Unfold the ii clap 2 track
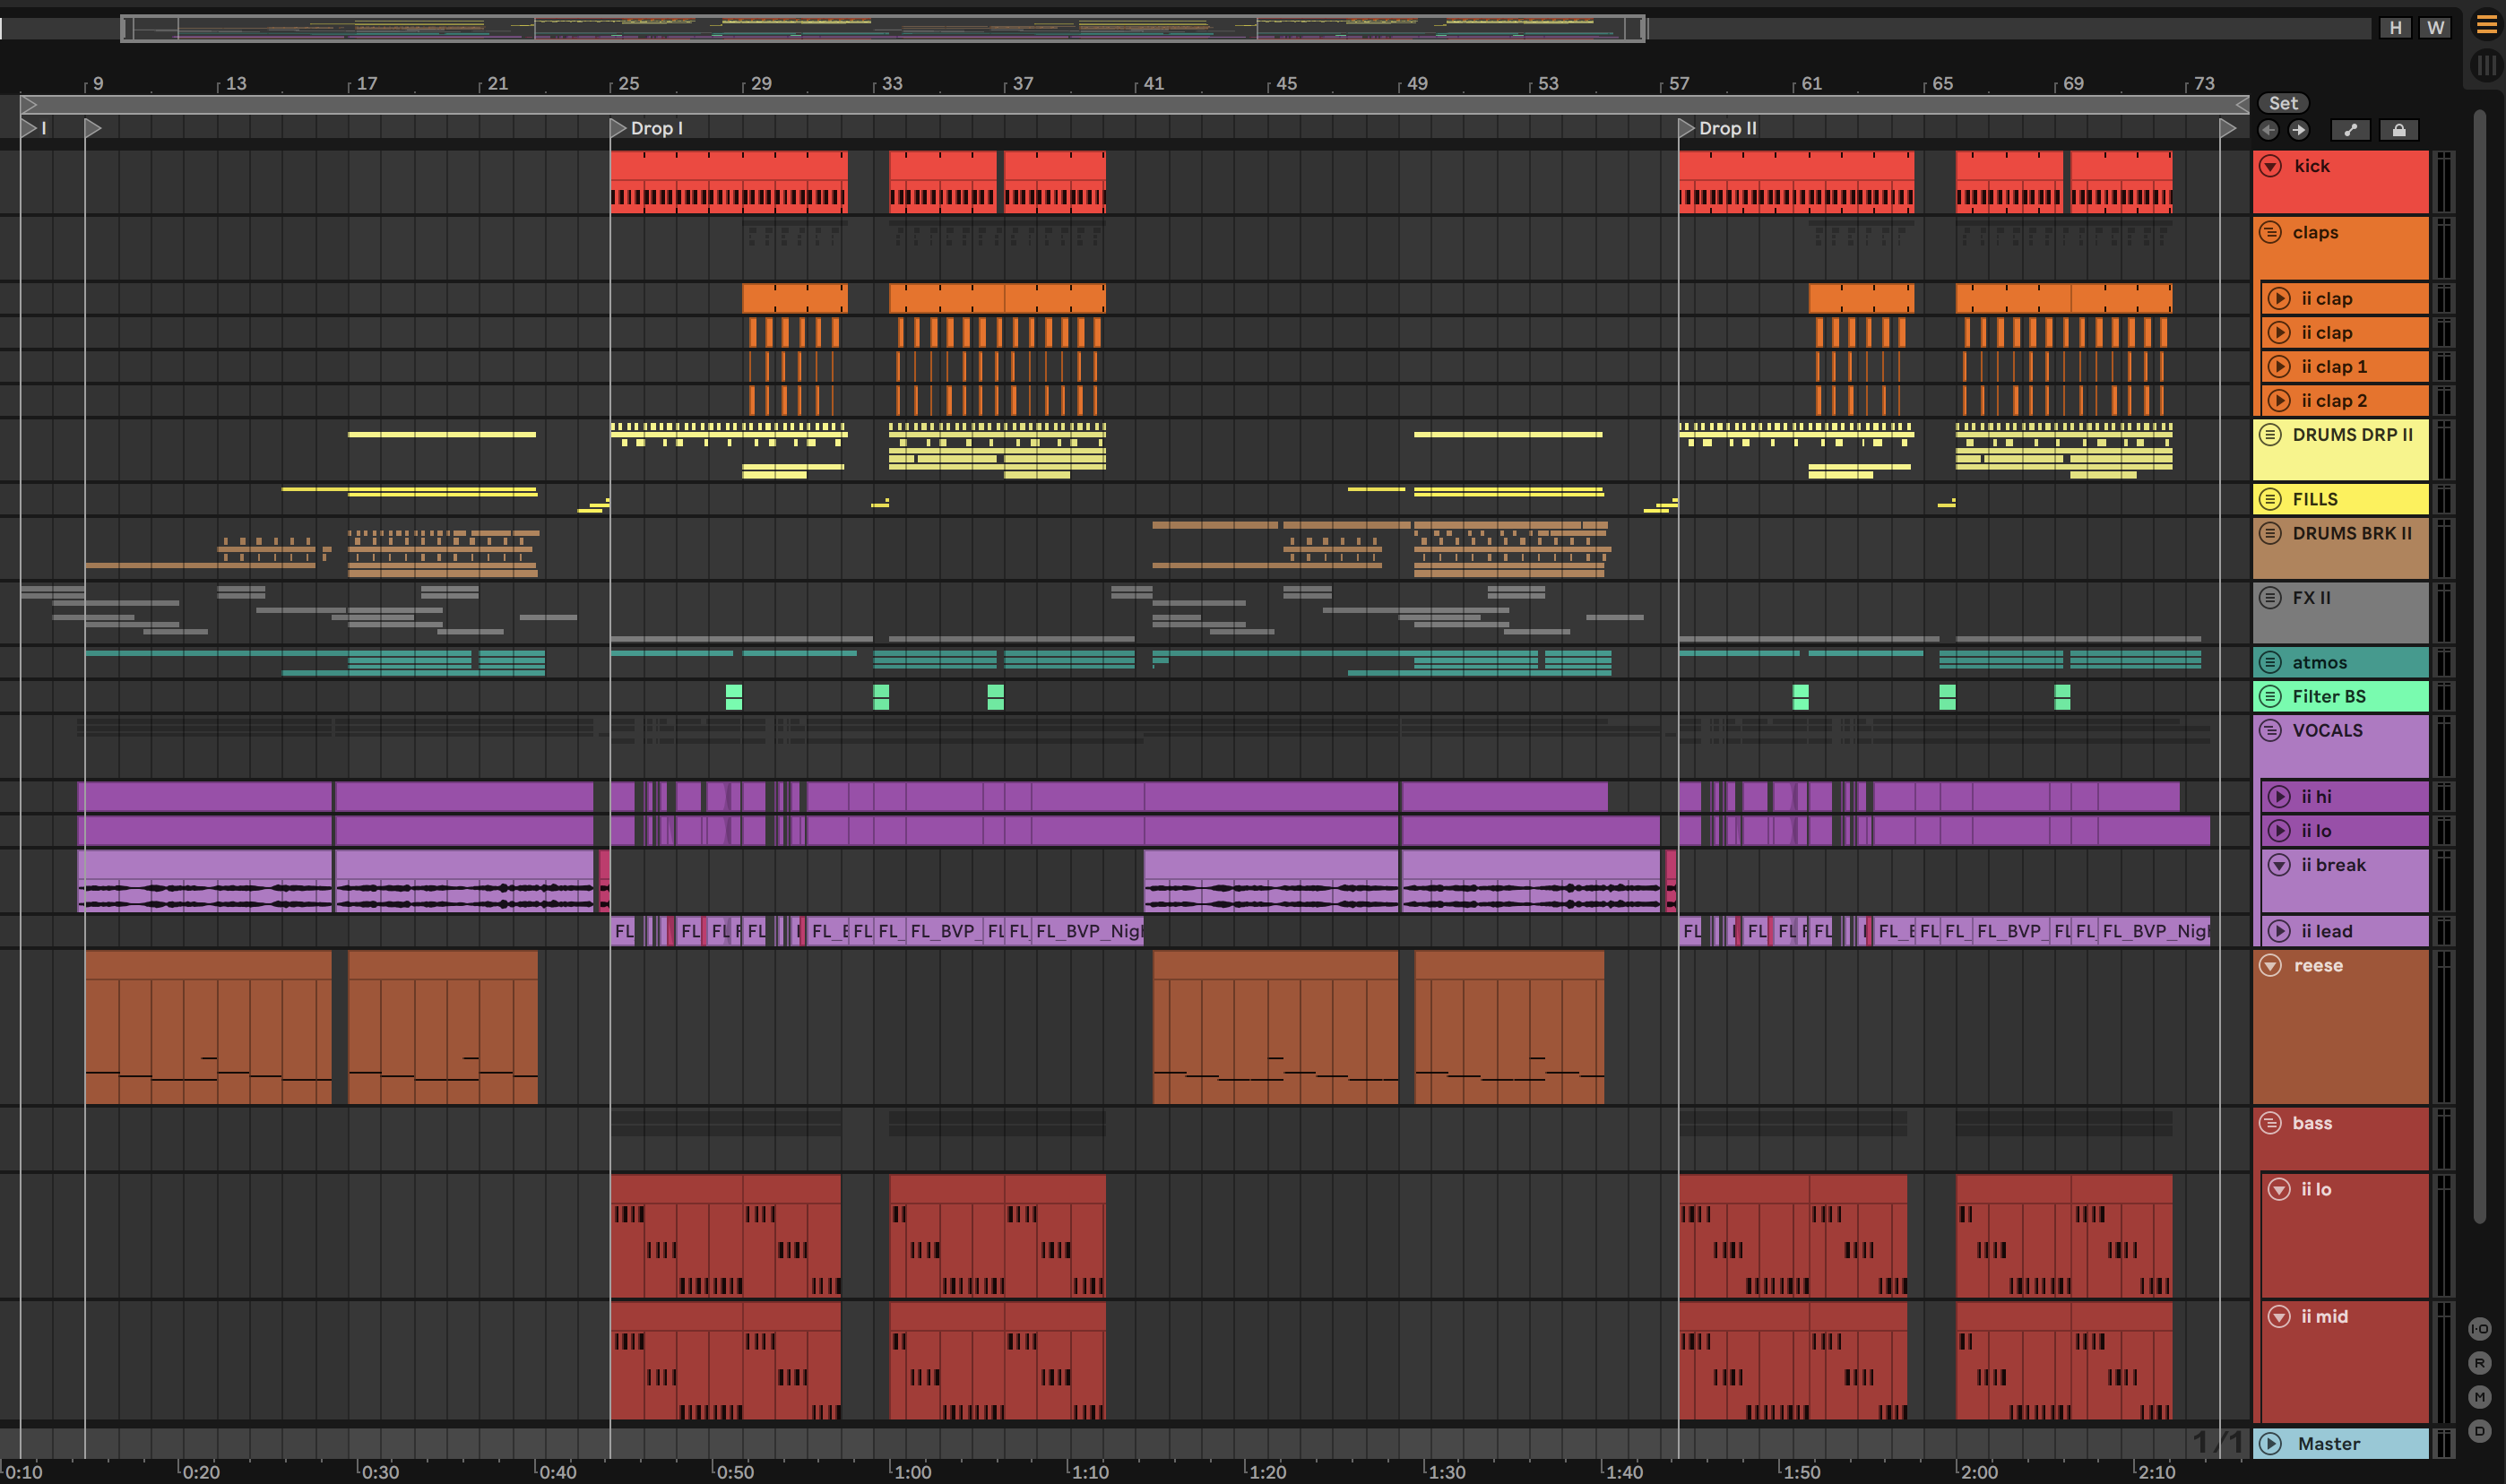This screenshot has height=1484, width=2506. 2279,400
